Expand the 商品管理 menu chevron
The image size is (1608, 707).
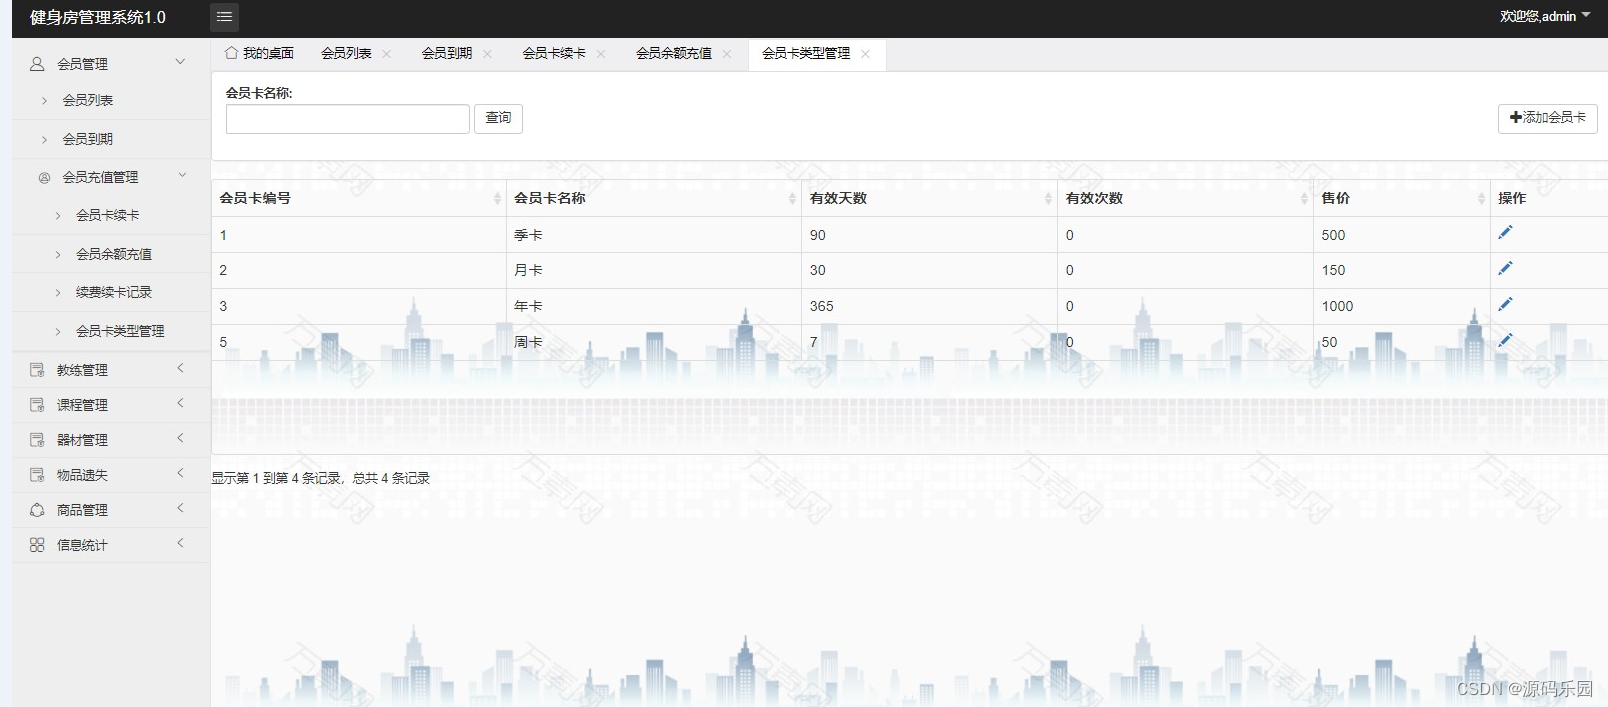coord(180,508)
